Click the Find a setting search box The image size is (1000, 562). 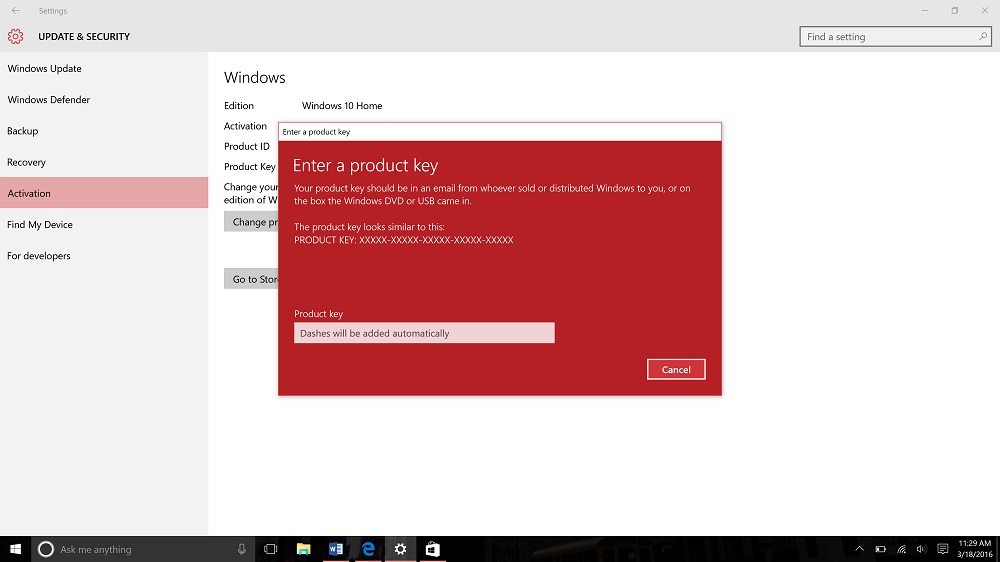click(895, 36)
